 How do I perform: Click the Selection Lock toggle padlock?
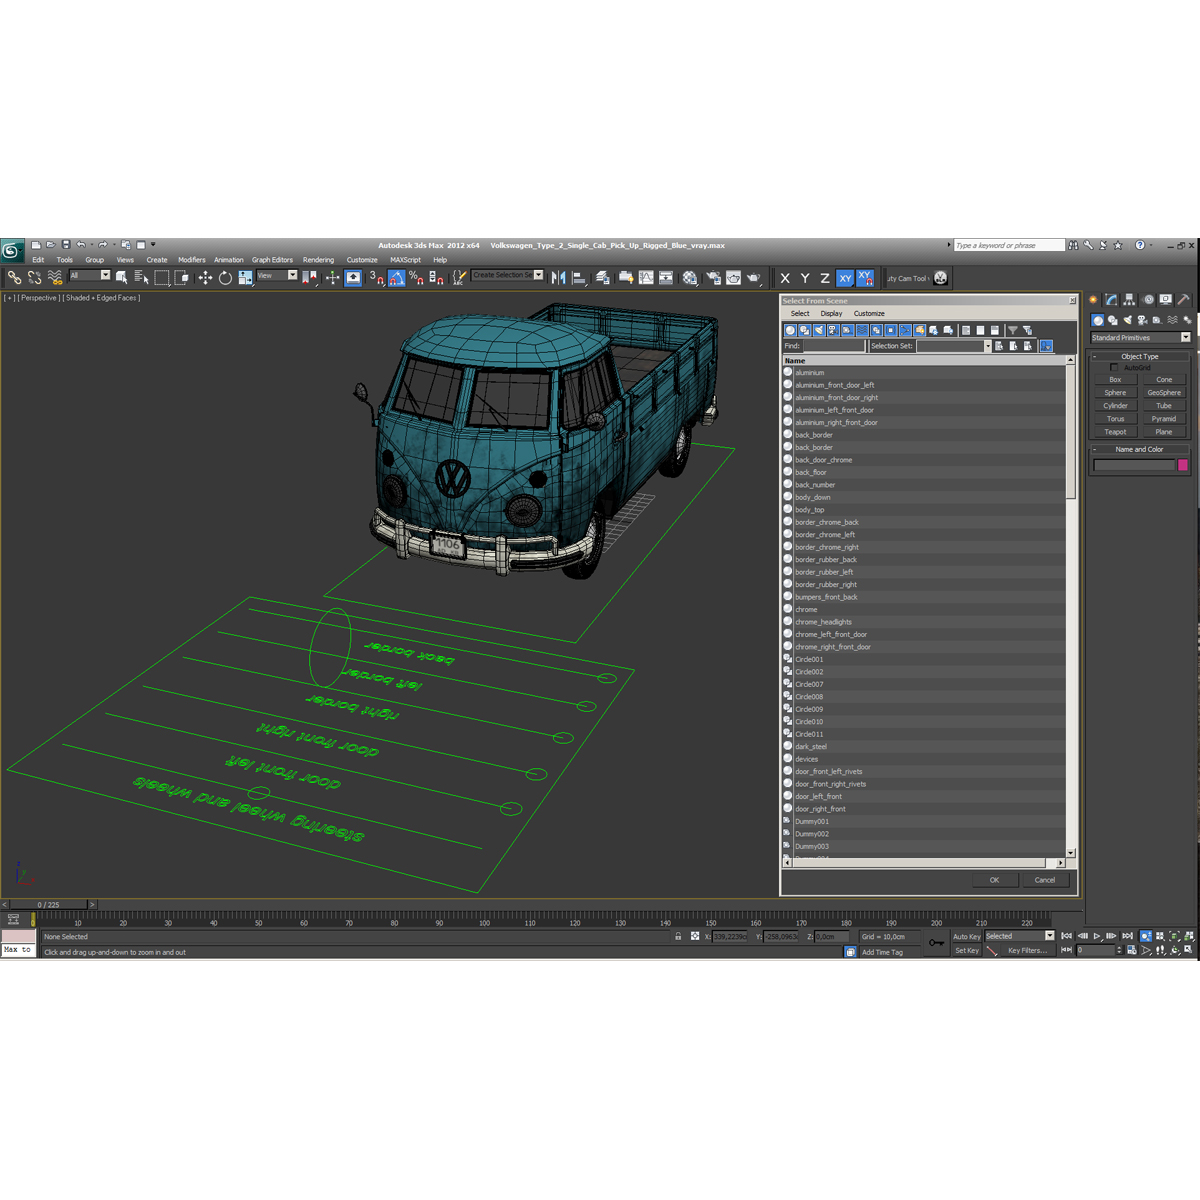click(x=678, y=936)
